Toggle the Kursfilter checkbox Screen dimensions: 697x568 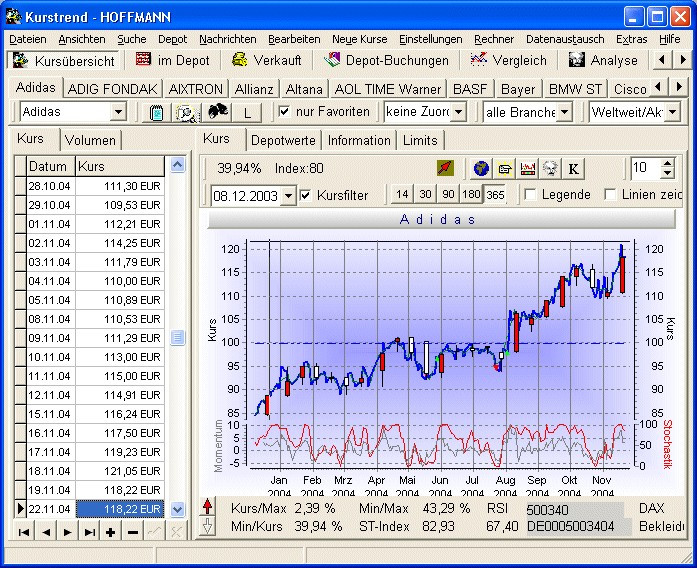(305, 195)
